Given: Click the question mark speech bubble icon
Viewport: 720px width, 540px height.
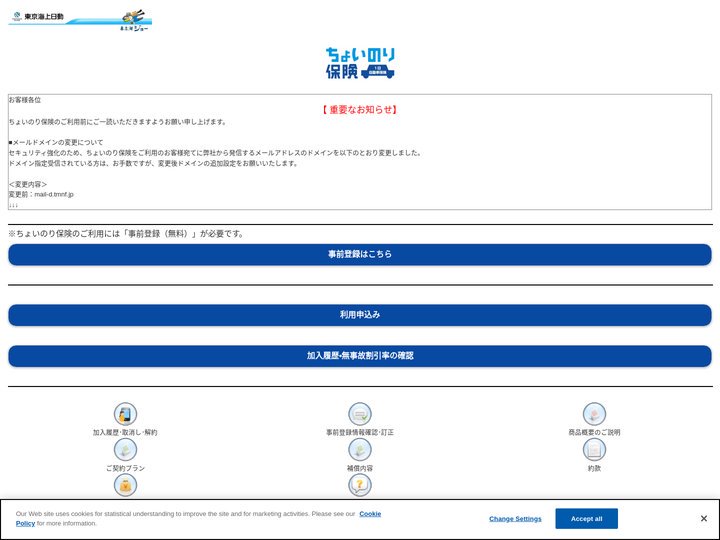Looking at the screenshot, I should pos(360,485).
